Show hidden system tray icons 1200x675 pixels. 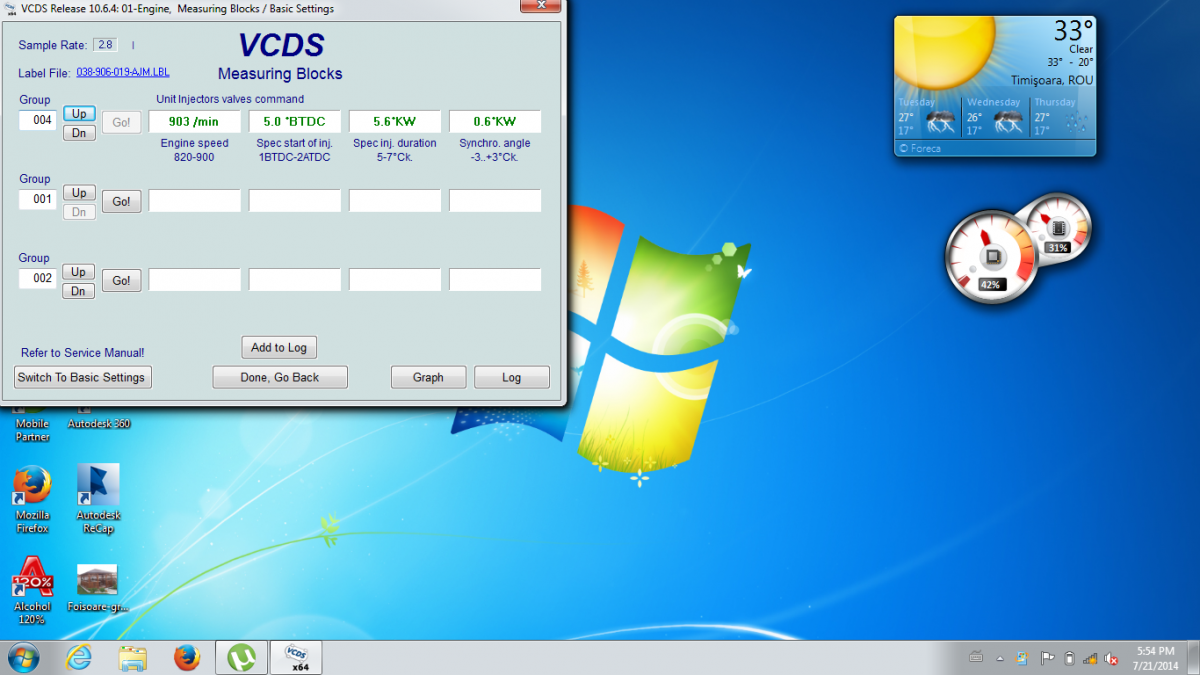(x=1000, y=658)
